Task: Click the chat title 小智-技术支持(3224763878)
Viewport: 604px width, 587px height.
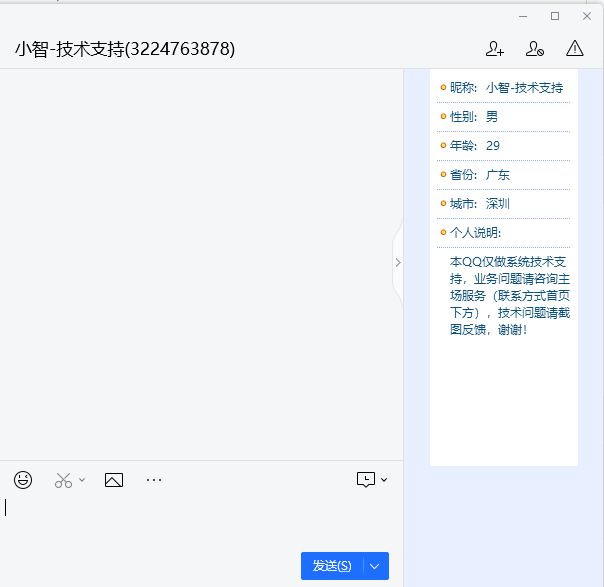Action: tap(125, 49)
